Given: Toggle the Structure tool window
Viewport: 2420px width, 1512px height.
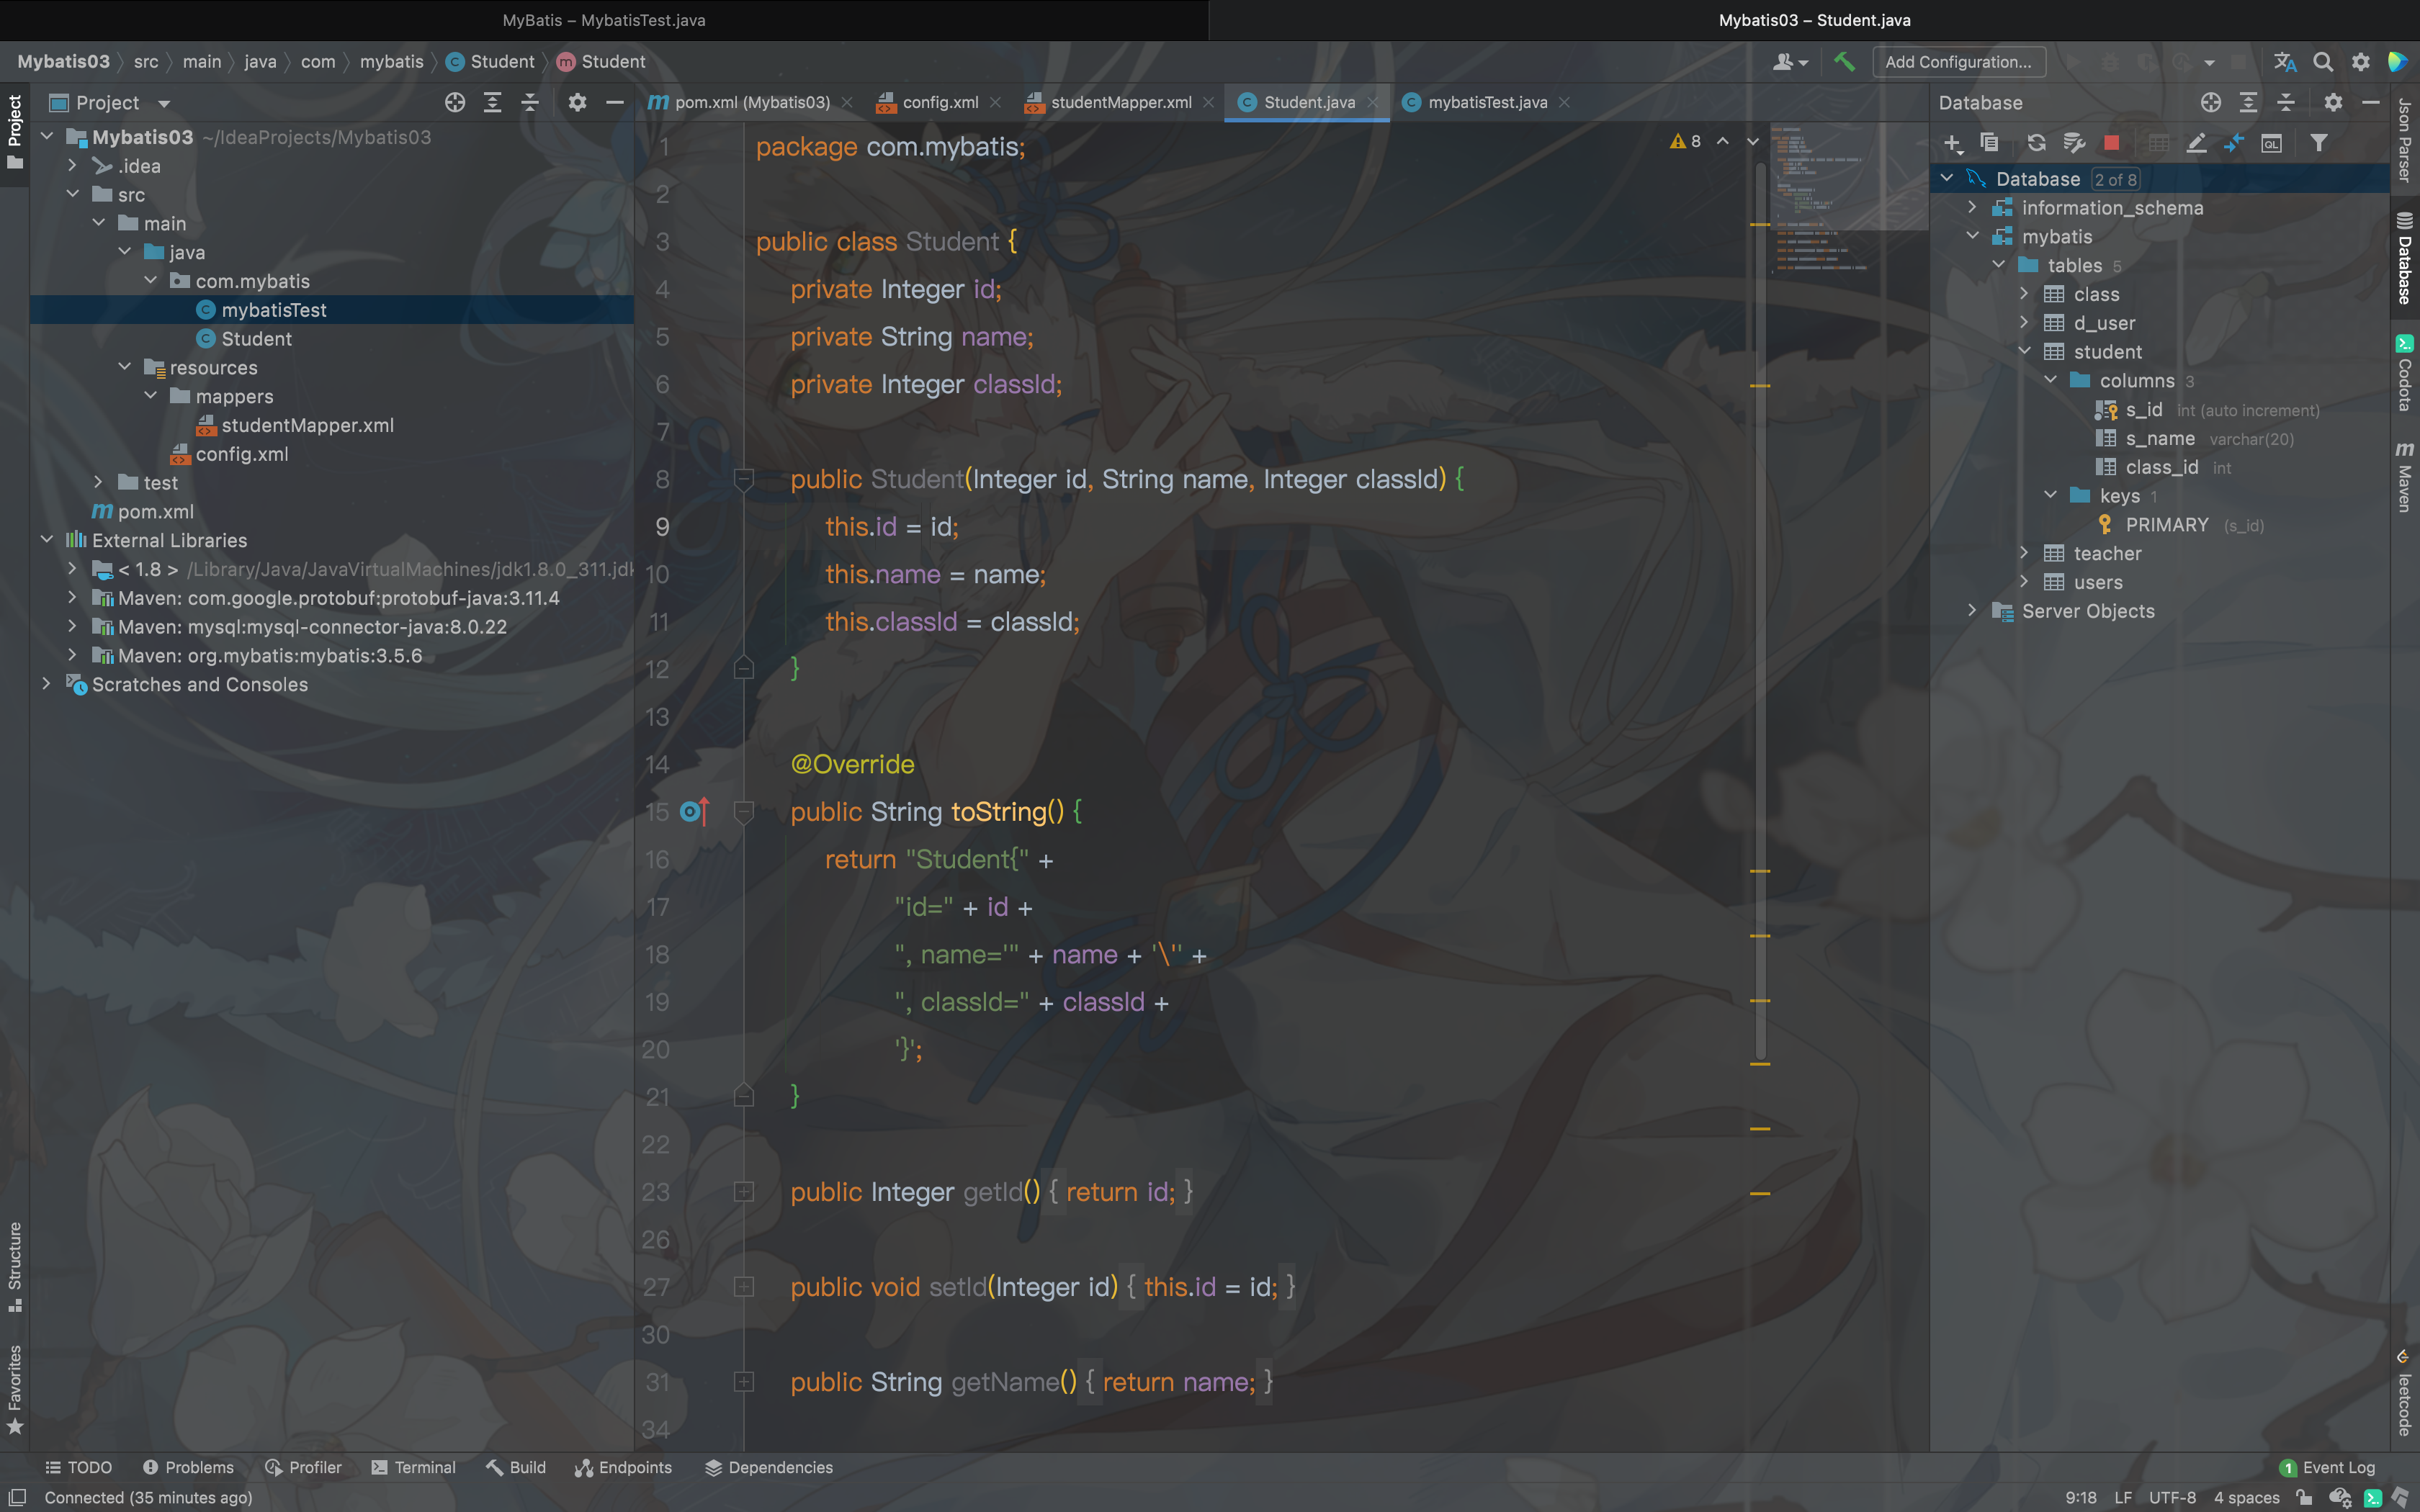Looking at the screenshot, I should click(15, 1265).
